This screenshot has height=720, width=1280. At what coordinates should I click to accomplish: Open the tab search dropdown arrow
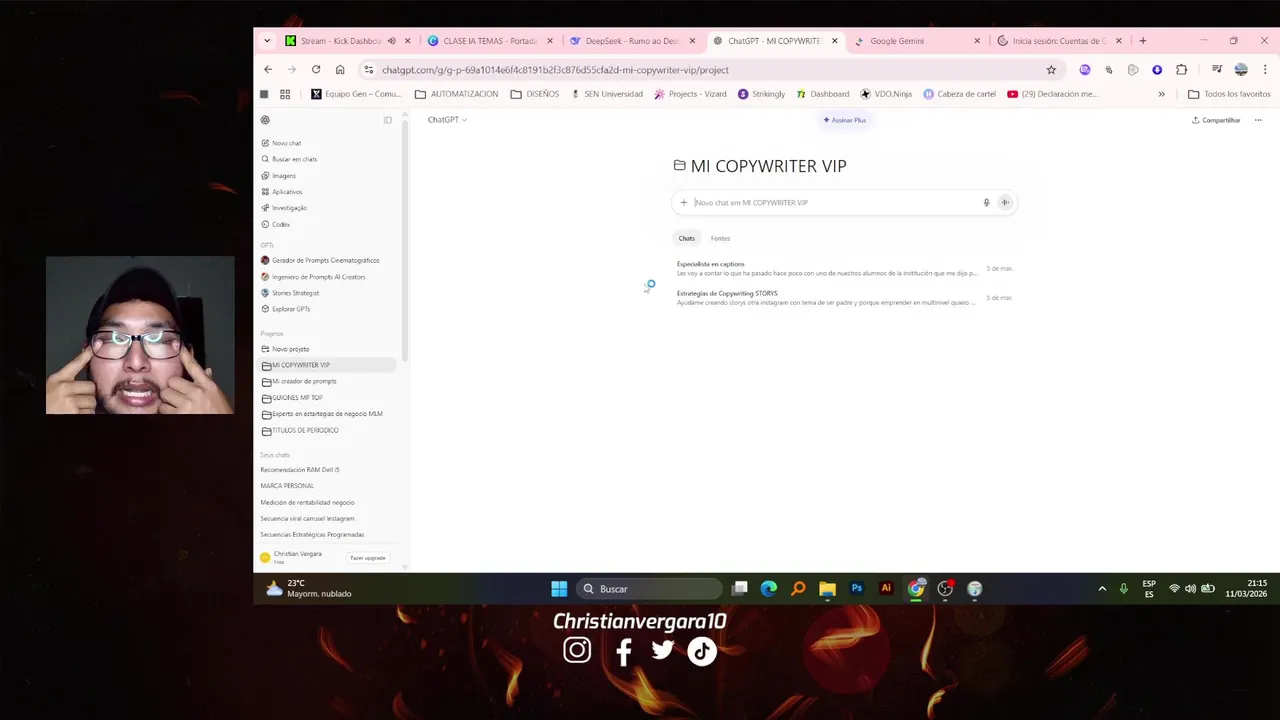click(x=267, y=41)
